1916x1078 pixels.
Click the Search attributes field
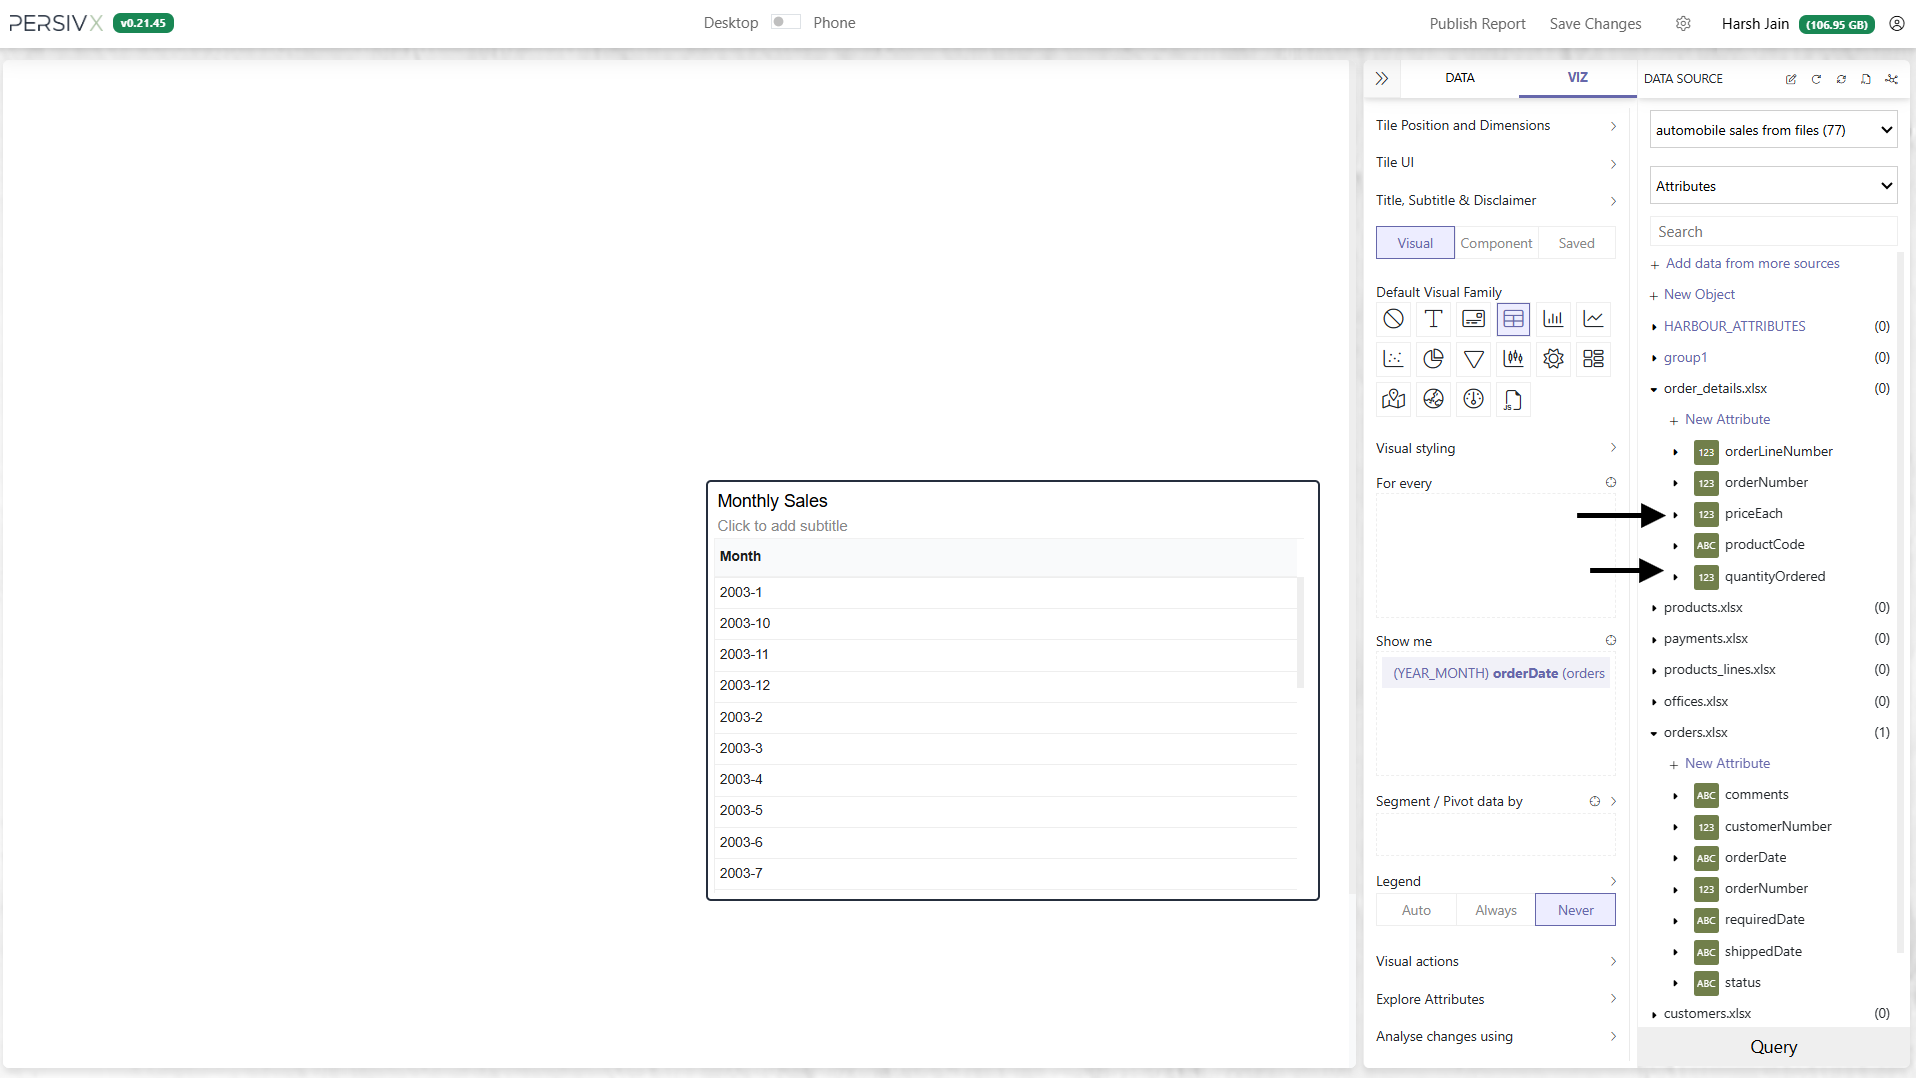point(1773,231)
